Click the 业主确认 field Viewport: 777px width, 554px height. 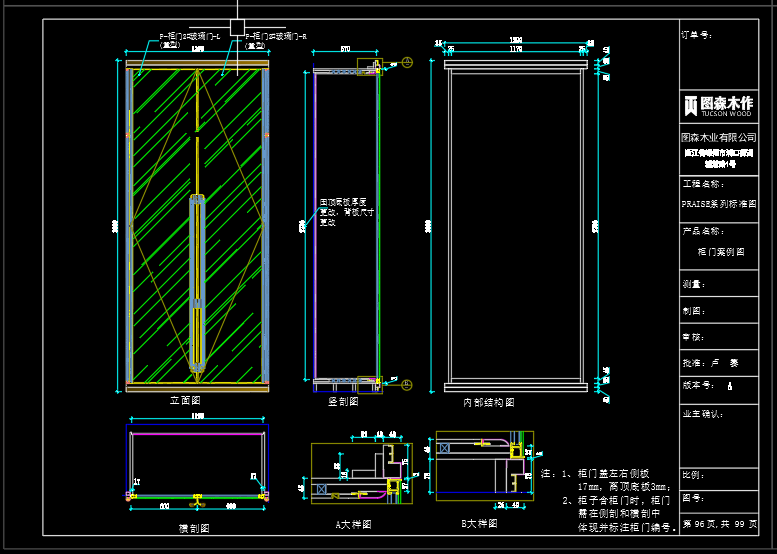(x=702, y=413)
